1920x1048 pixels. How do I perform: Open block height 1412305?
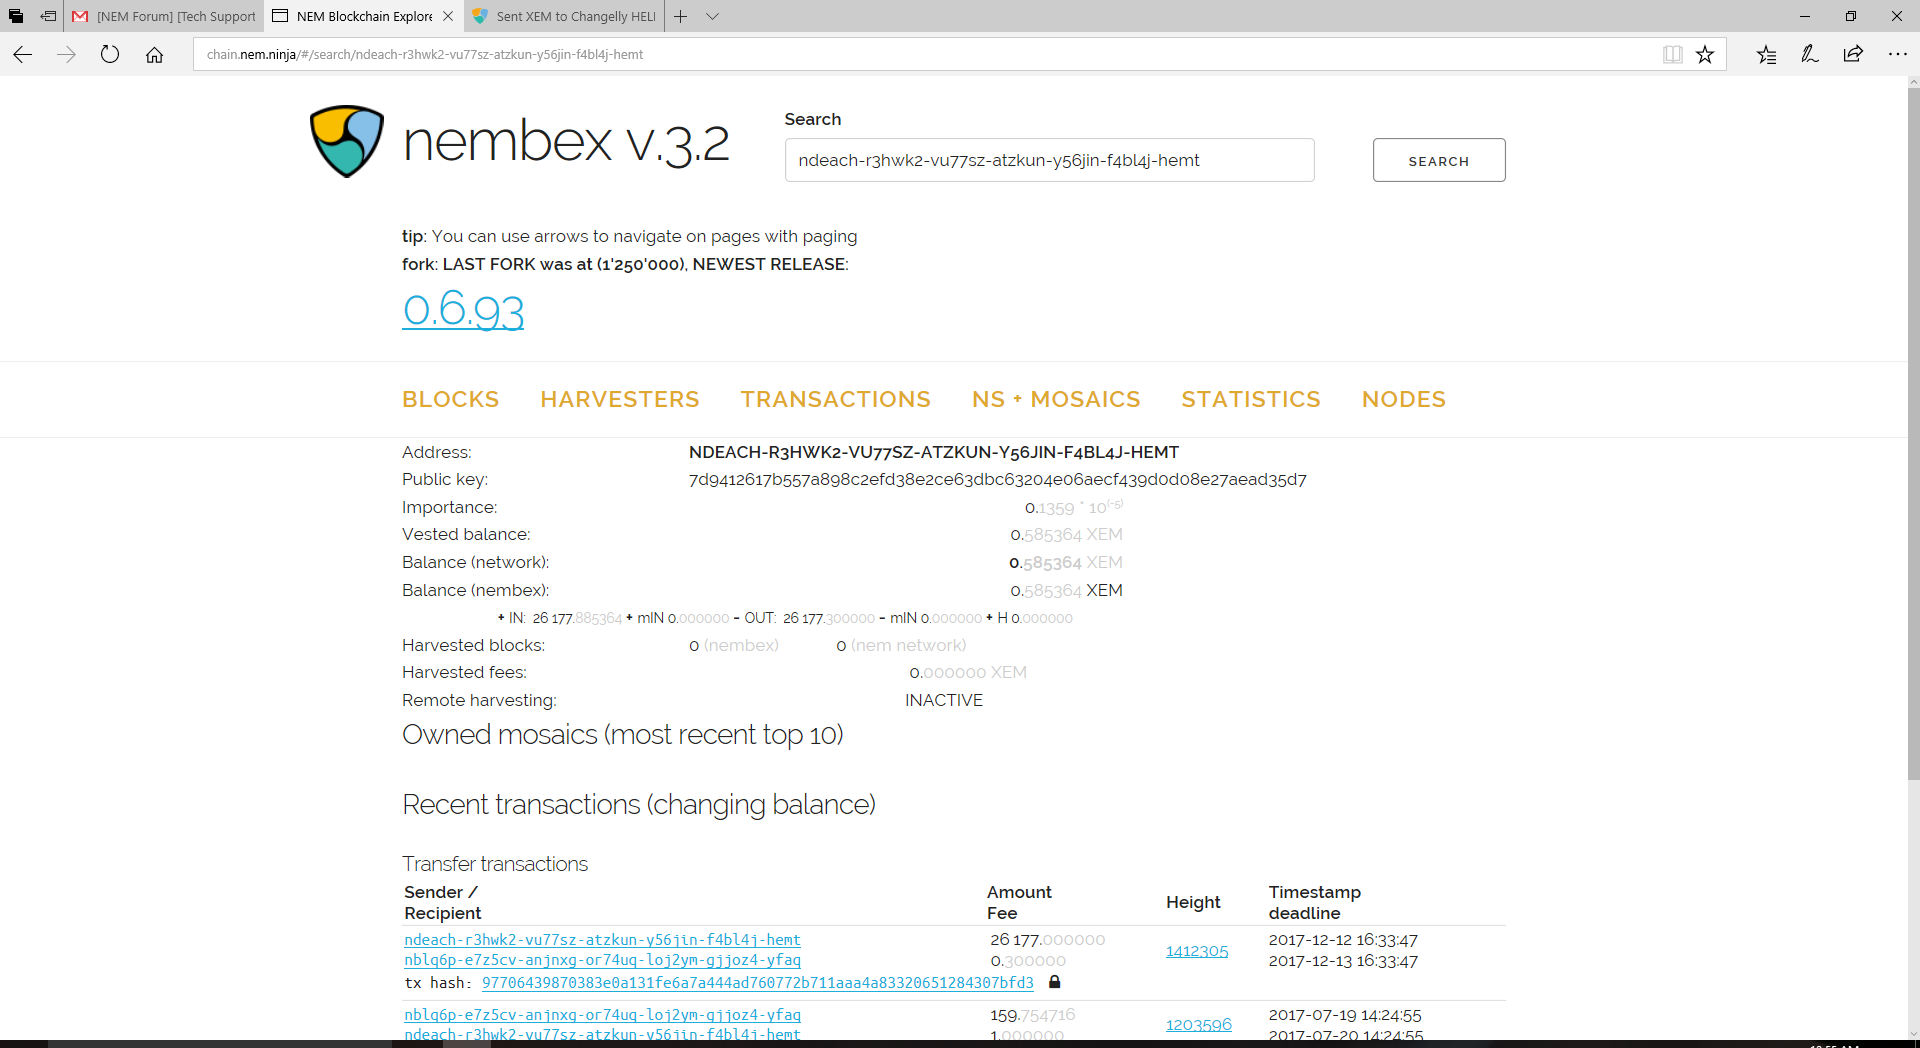(1197, 951)
